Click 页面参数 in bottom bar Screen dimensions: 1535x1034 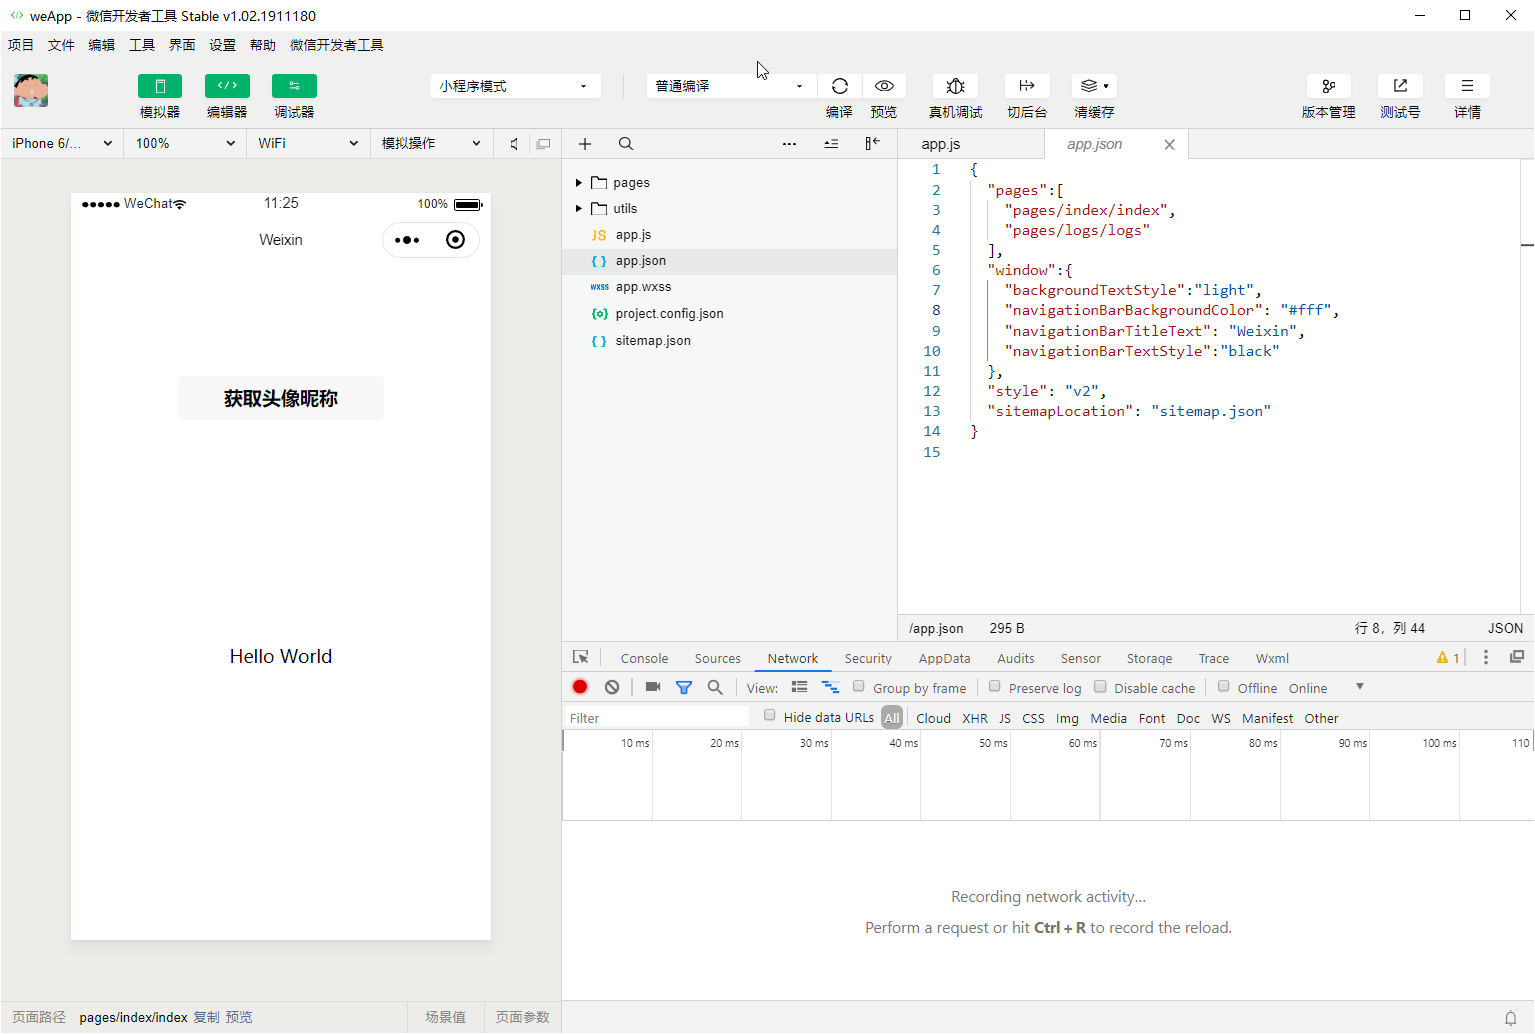point(523,1017)
